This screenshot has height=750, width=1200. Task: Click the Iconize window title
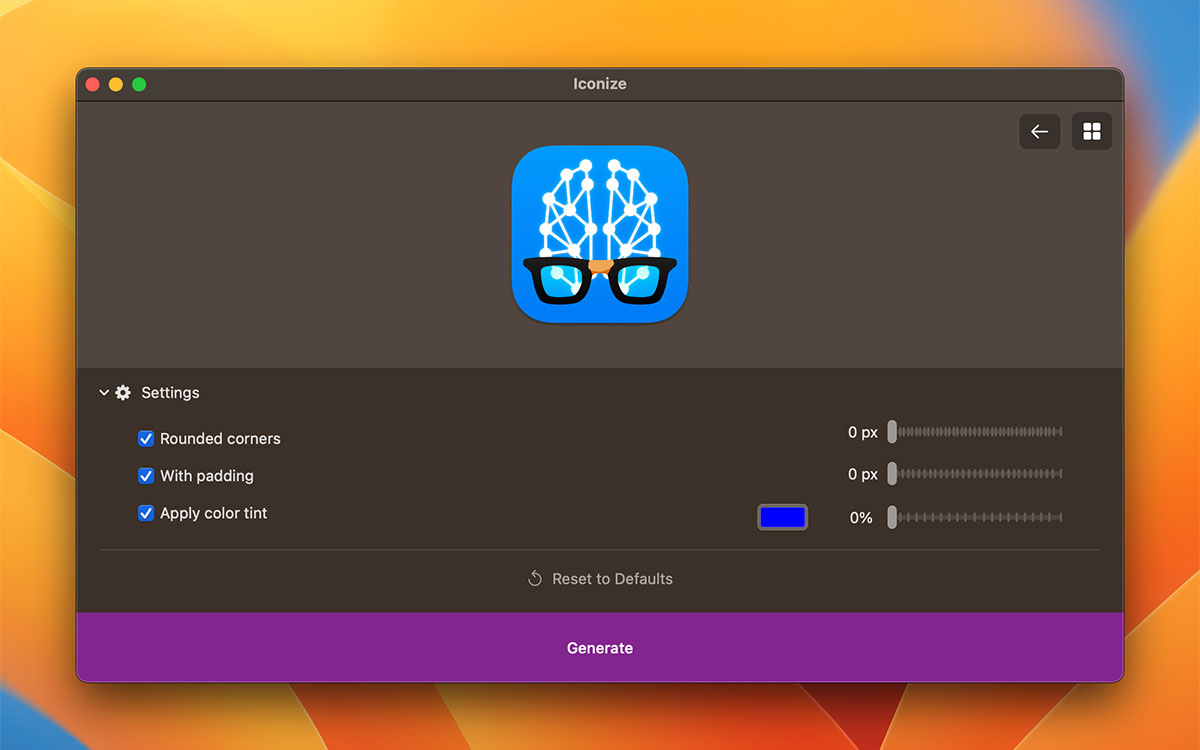[x=600, y=84]
